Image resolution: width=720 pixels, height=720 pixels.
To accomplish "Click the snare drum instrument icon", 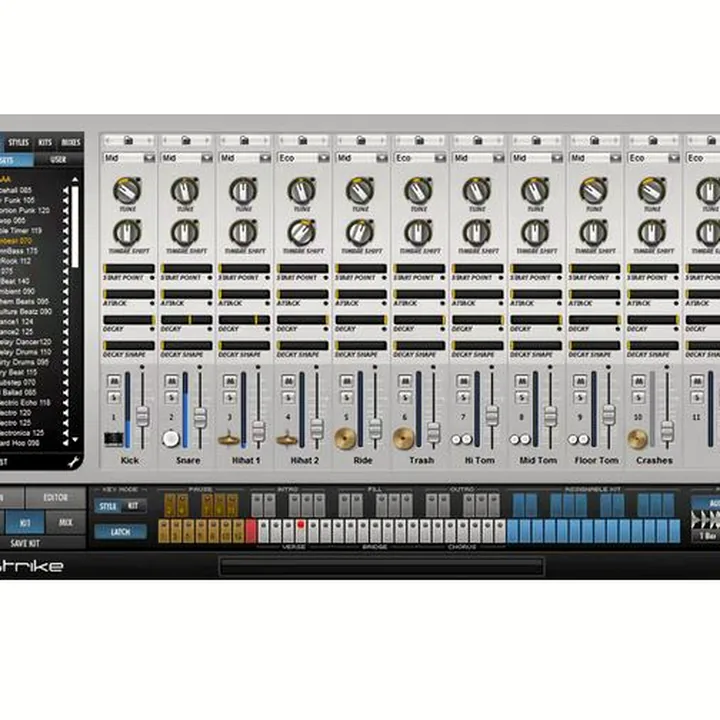I will pyautogui.click(x=171, y=439).
